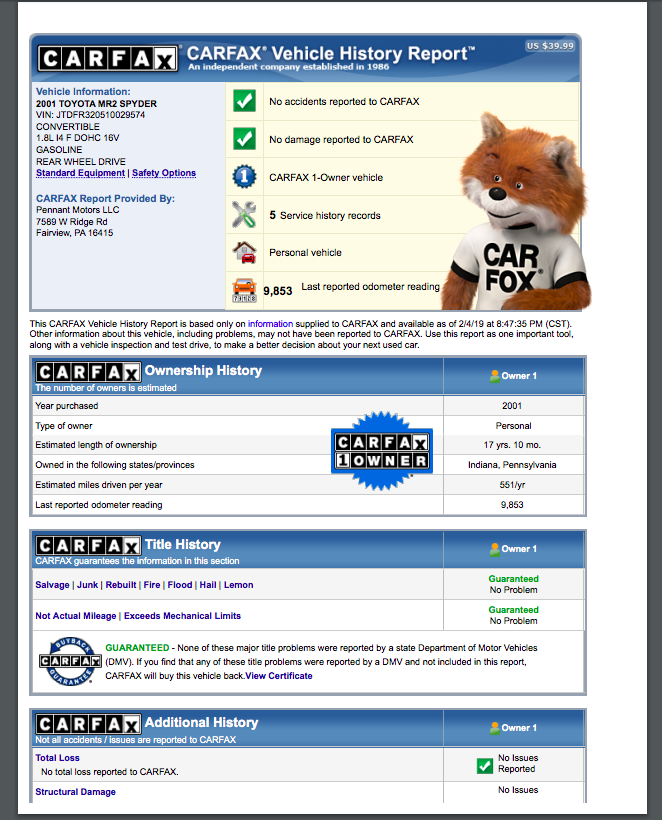Open the Not Actual Mileage link

click(76, 616)
